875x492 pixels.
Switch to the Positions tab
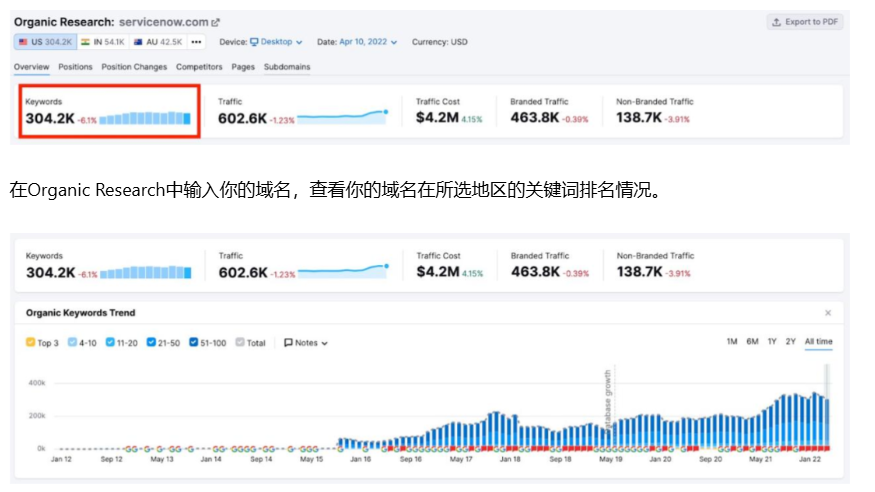tap(75, 67)
